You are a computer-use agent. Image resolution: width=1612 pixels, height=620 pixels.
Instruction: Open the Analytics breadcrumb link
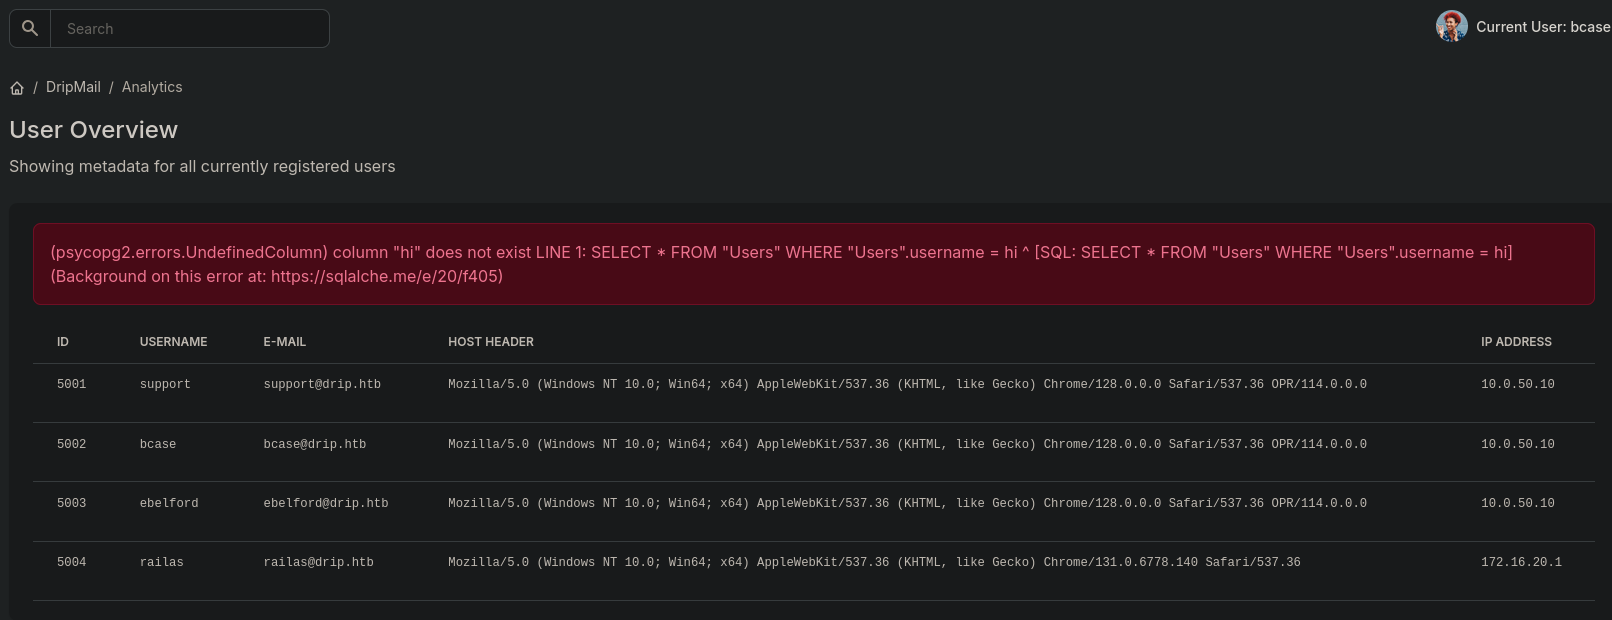(x=152, y=87)
